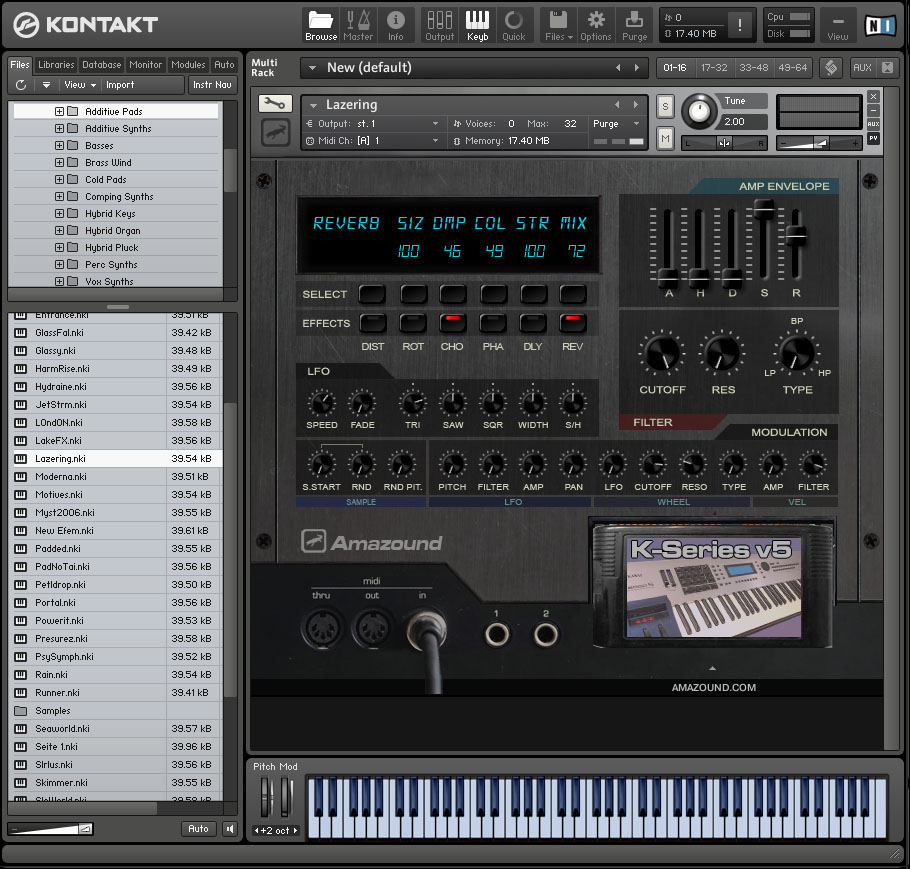Adjust the Release R envelope fader
The image size is (910, 869).
pyautogui.click(x=796, y=235)
